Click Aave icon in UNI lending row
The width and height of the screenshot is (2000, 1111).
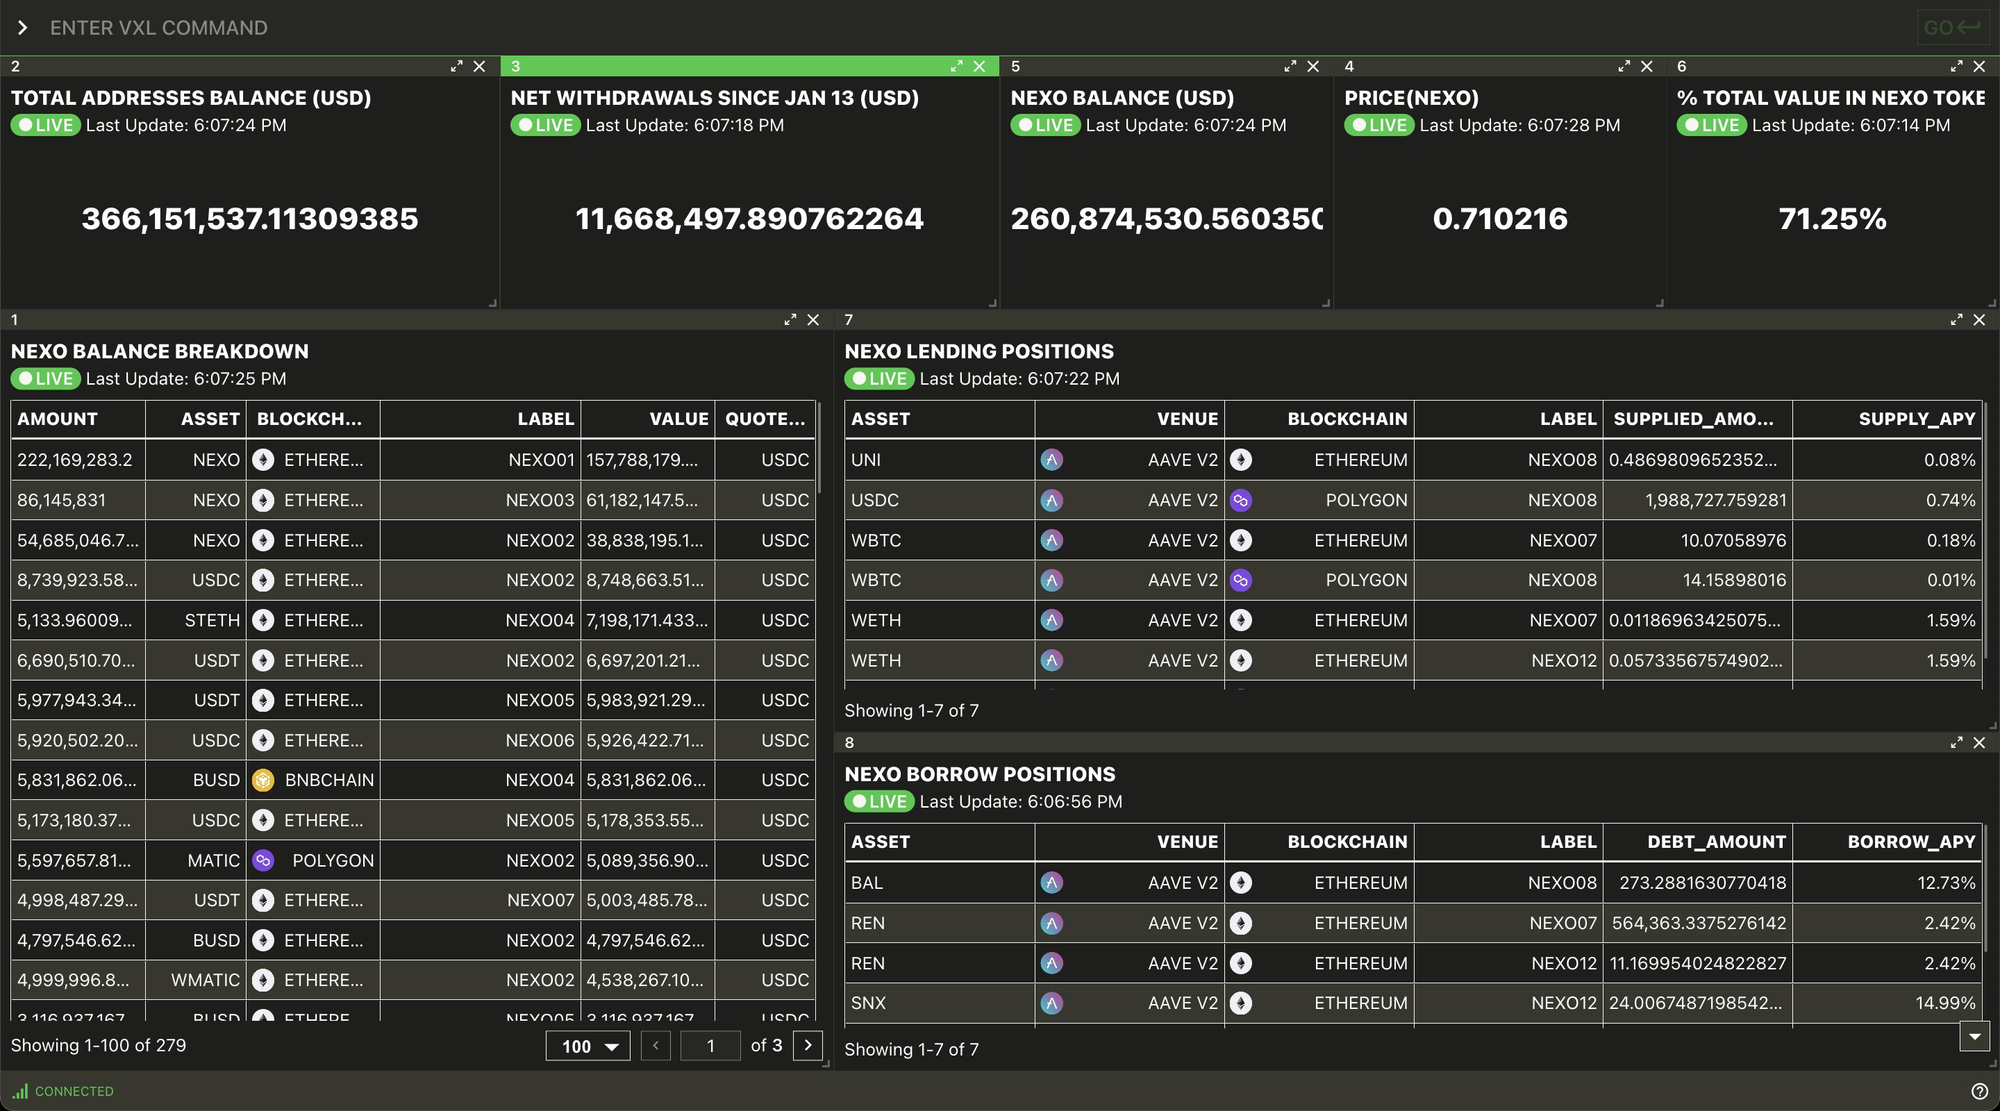click(x=1051, y=460)
